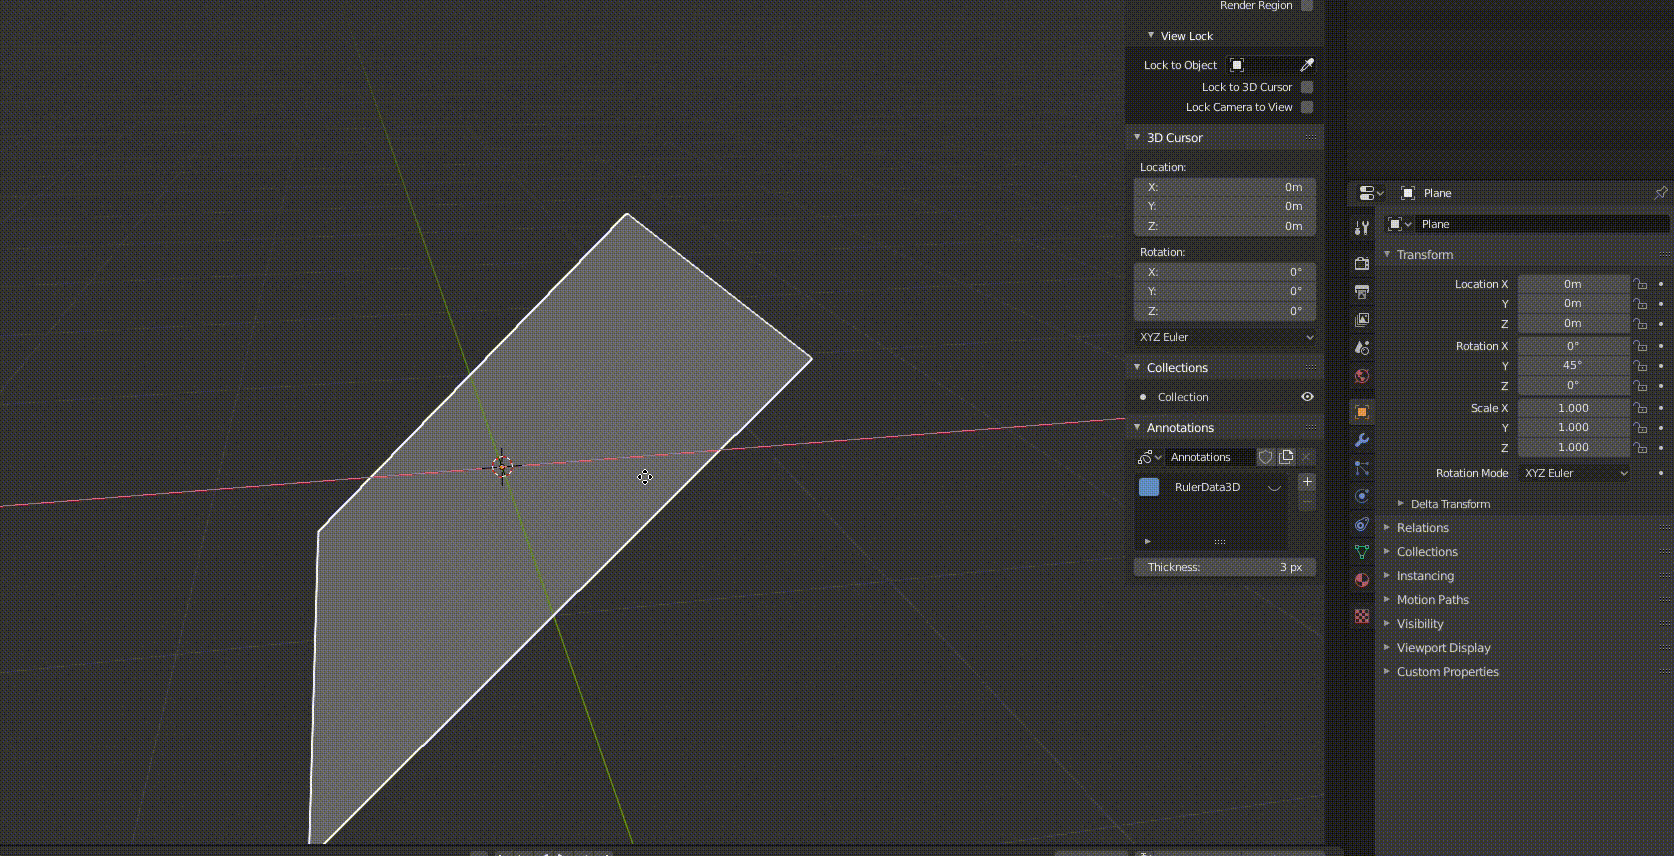Enable the Render Region checkbox
The image size is (1674, 856).
[1307, 6]
